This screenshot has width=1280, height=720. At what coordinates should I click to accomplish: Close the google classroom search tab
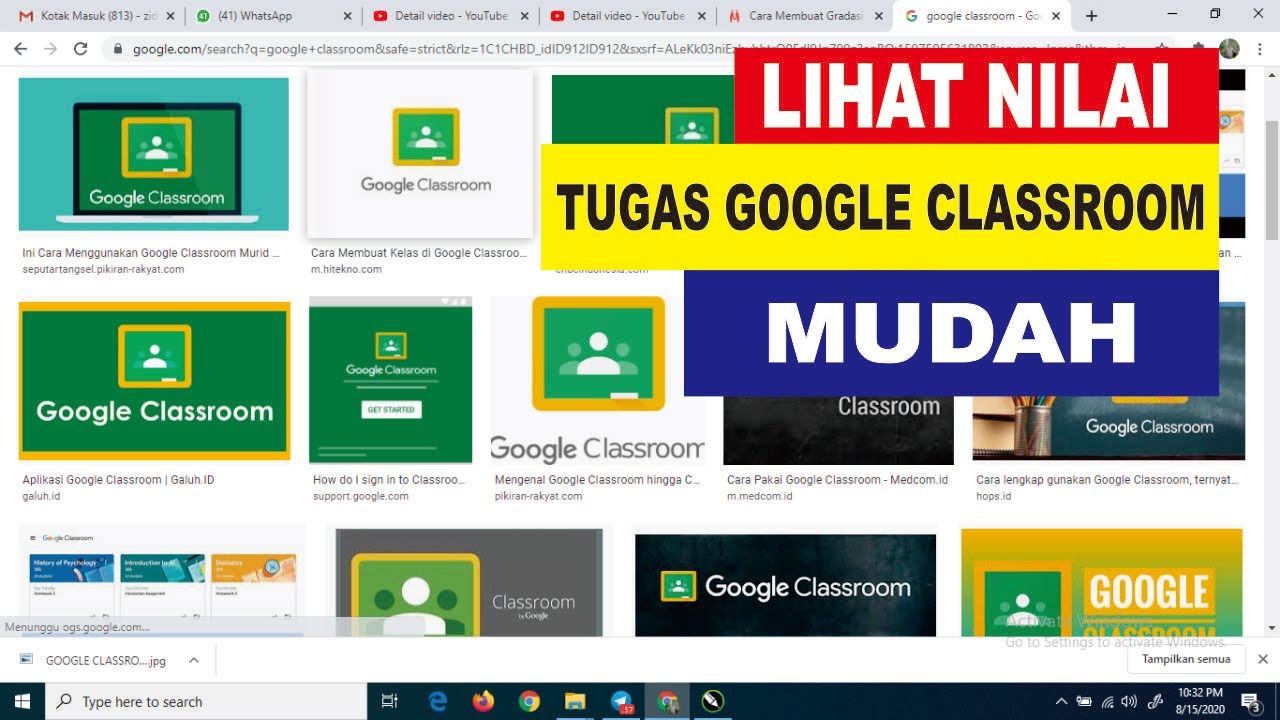[1056, 16]
